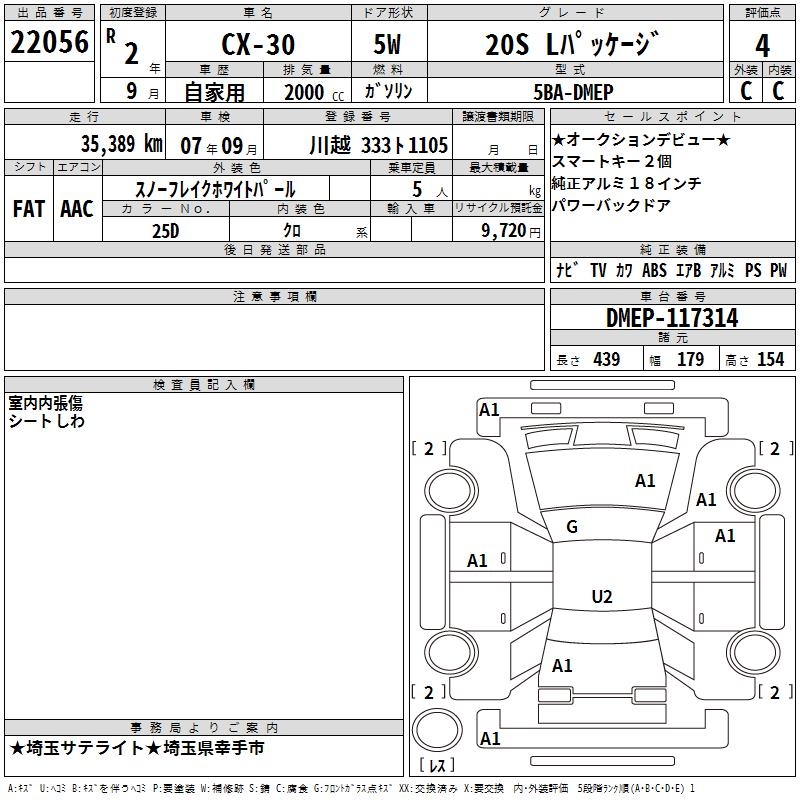Click the アルミ wheels equipment item
The height and width of the screenshot is (800, 800).
722,270
